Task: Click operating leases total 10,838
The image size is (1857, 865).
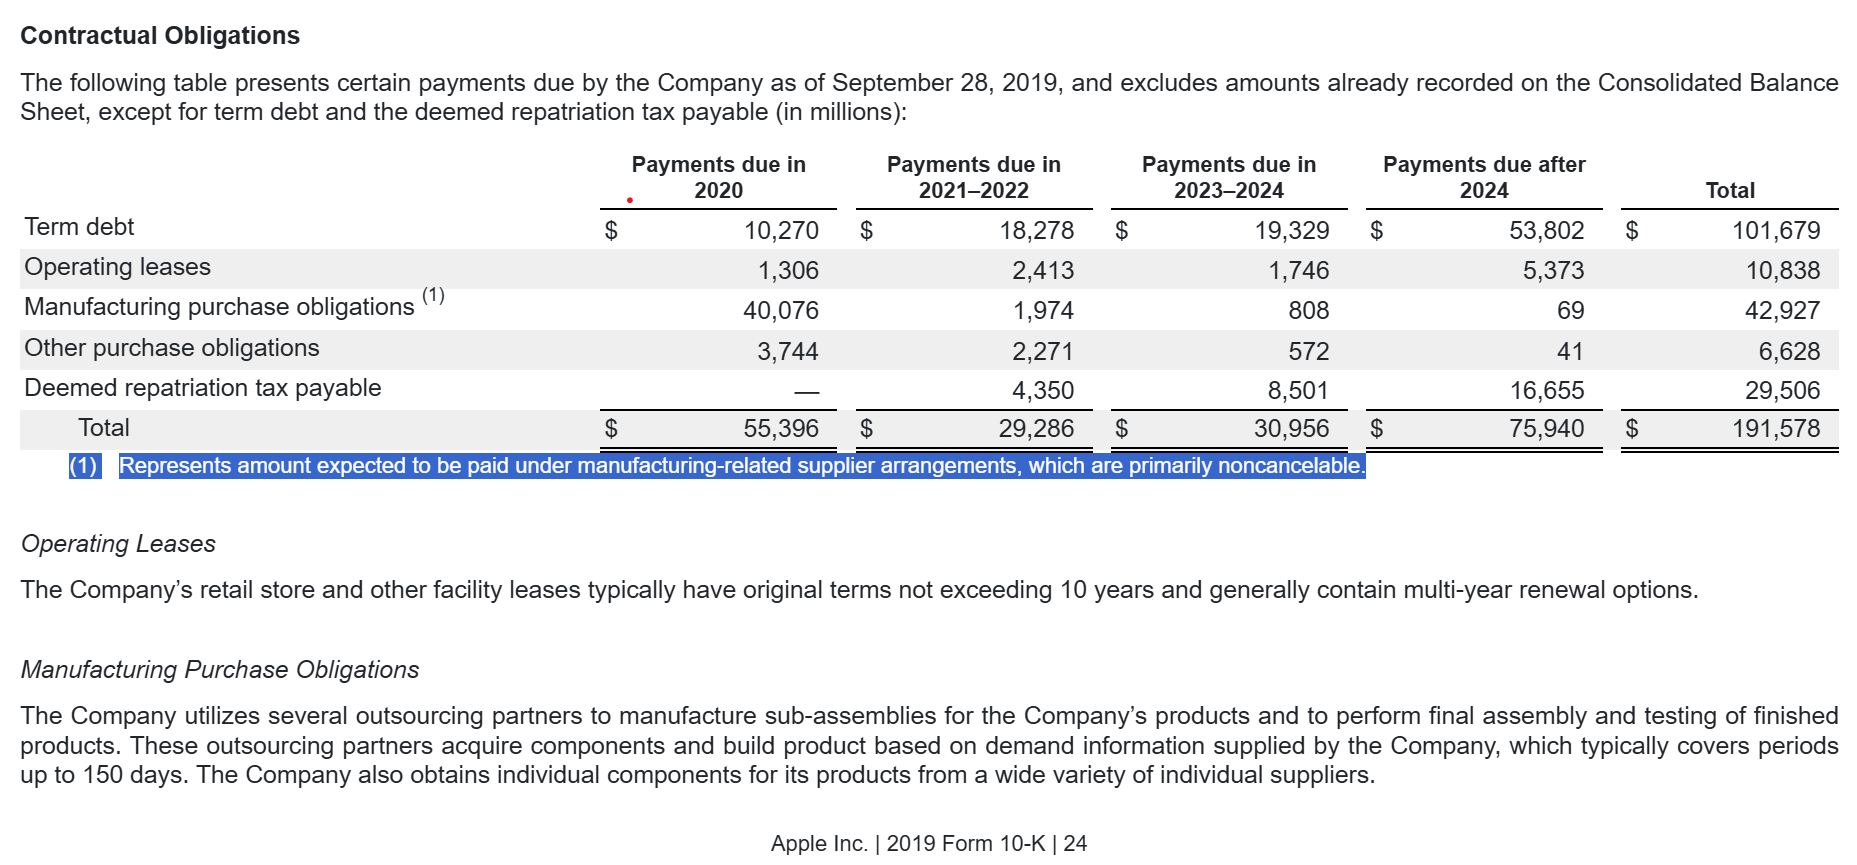Action: coord(1783,271)
